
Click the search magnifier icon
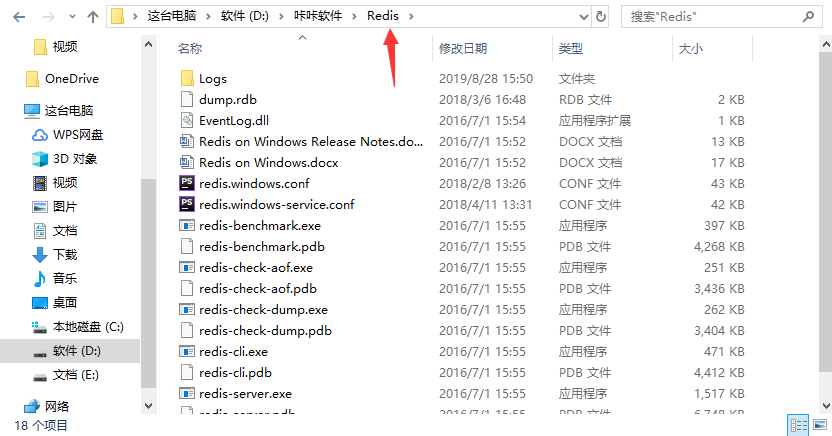(808, 17)
